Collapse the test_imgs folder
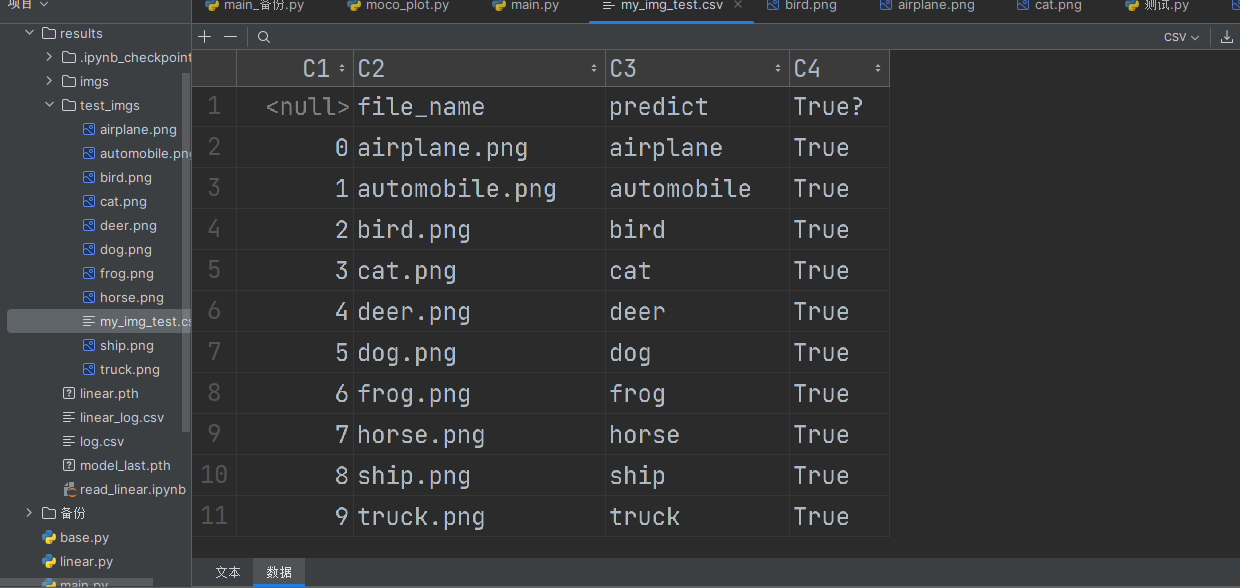Viewport: 1240px width, 588px height. coord(49,105)
